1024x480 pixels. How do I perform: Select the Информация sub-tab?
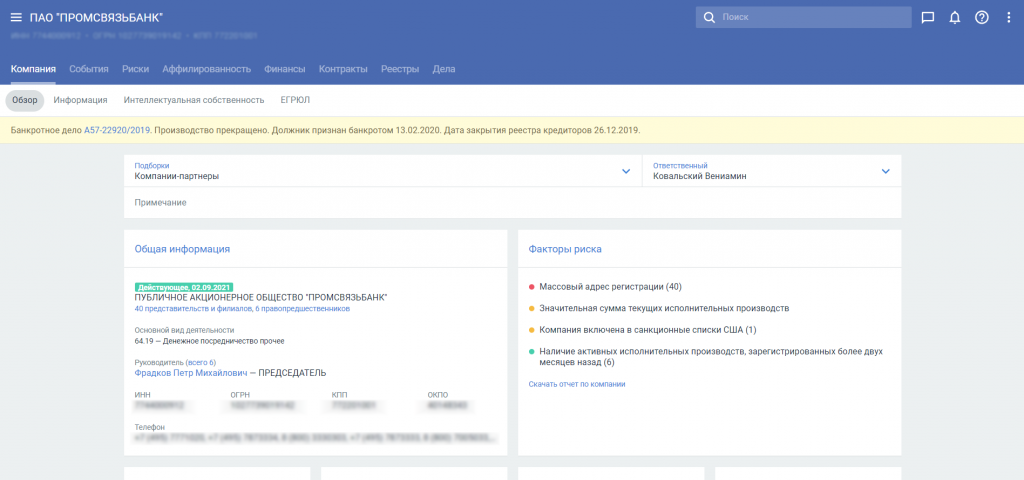80,101
